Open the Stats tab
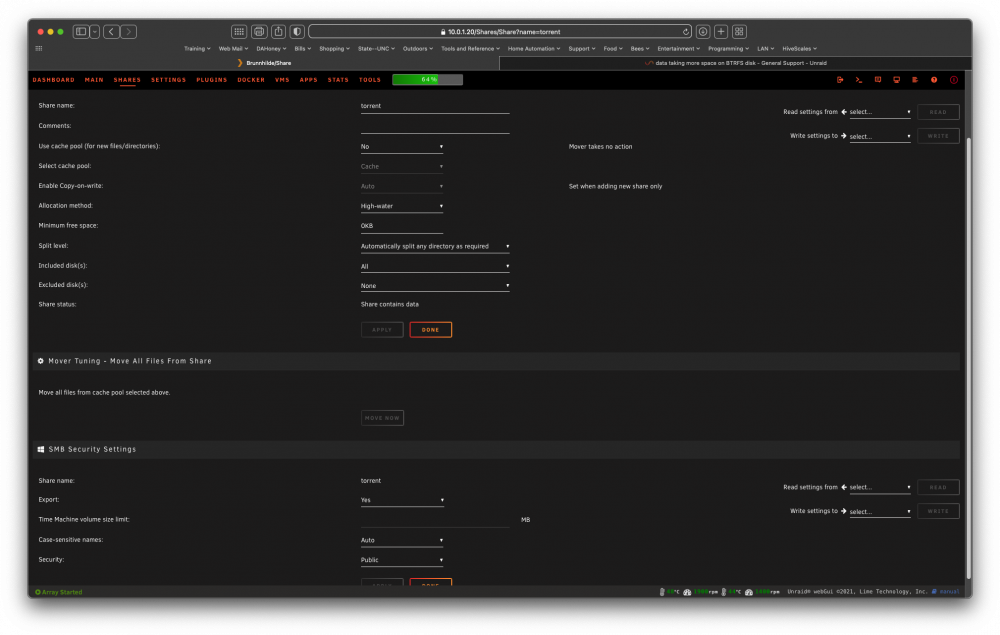 pyautogui.click(x=338, y=80)
